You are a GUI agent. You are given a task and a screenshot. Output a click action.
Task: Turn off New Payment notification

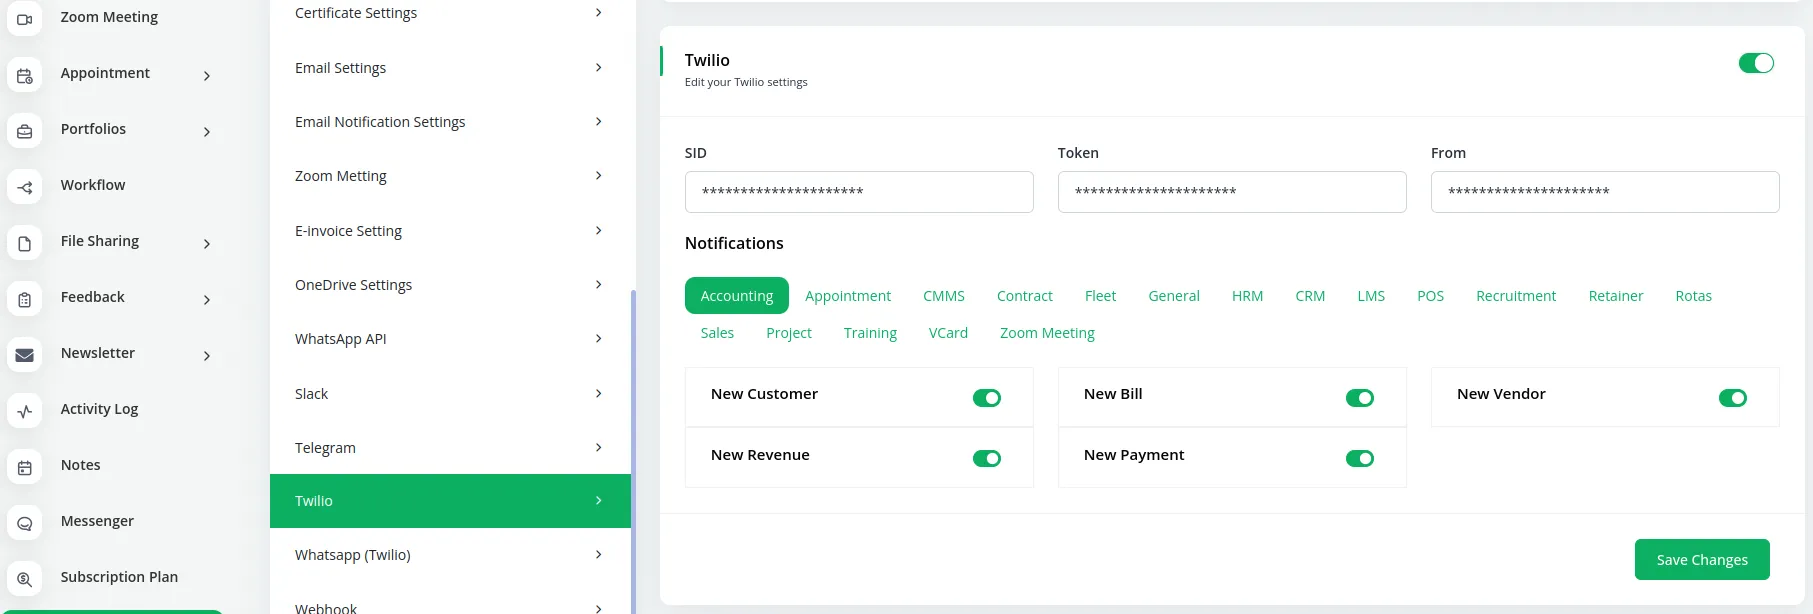tap(1359, 459)
